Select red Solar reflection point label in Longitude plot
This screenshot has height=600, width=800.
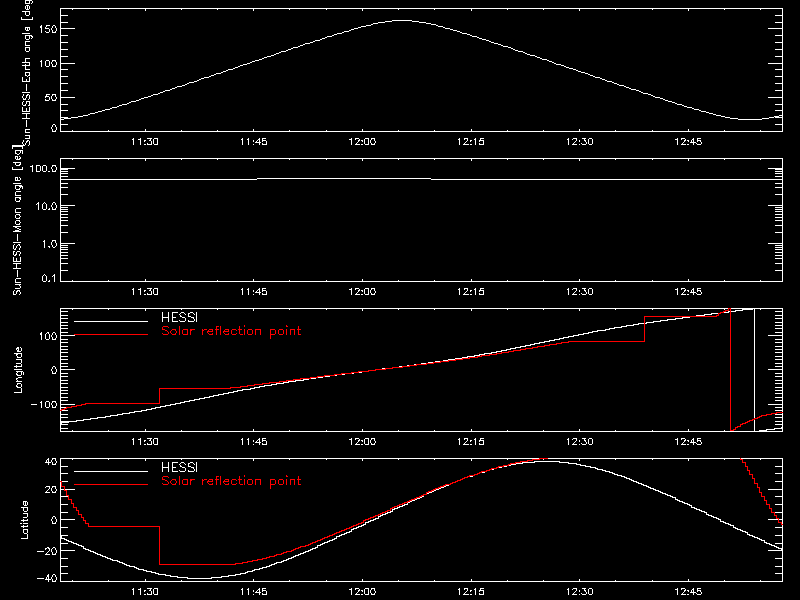[231, 331]
